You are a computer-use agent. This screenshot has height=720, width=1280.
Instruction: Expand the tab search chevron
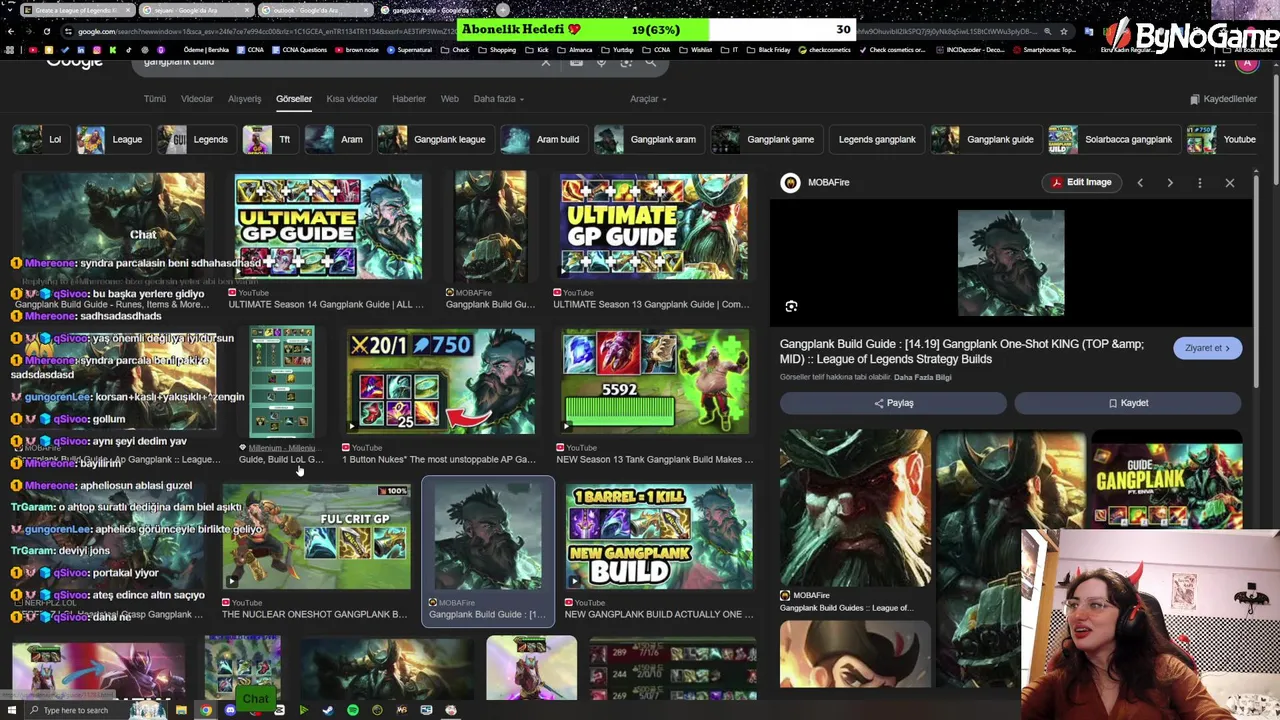pos(11,10)
